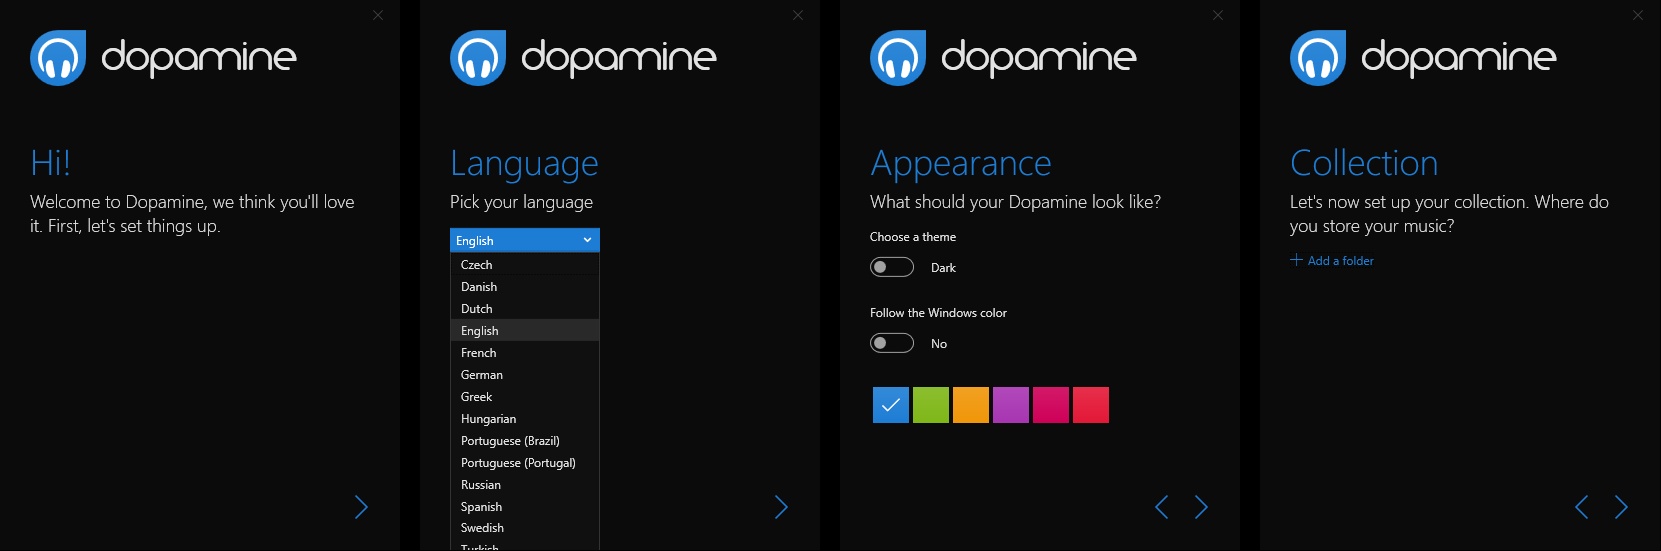Select Czech from language list
The width and height of the screenshot is (1661, 551).
[x=525, y=265]
